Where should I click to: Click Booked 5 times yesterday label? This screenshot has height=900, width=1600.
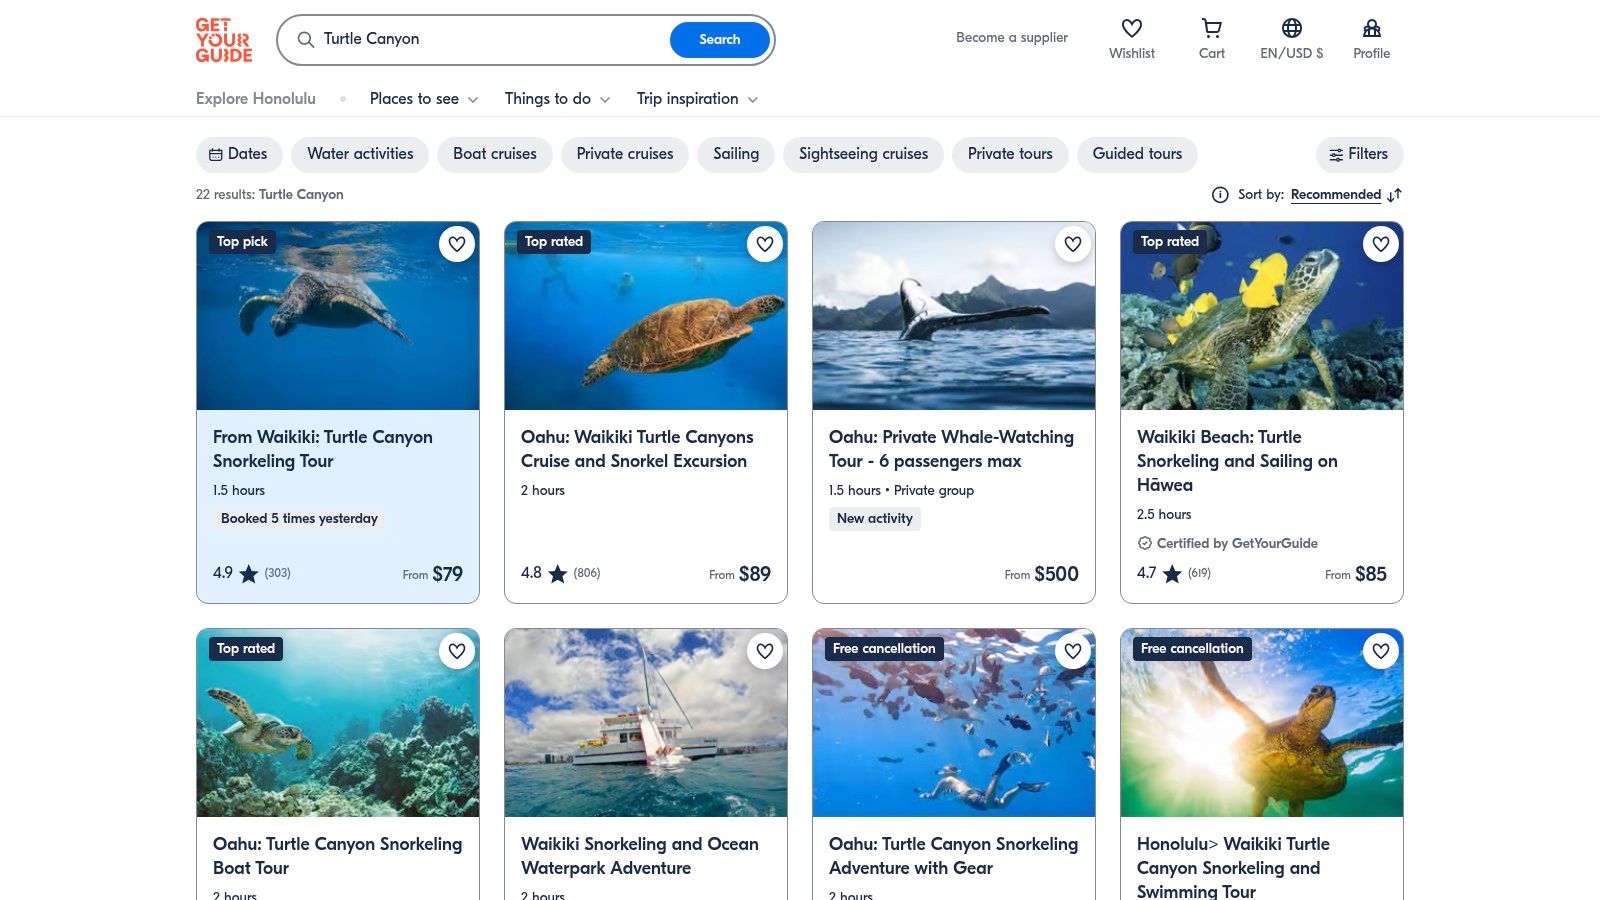coord(299,519)
